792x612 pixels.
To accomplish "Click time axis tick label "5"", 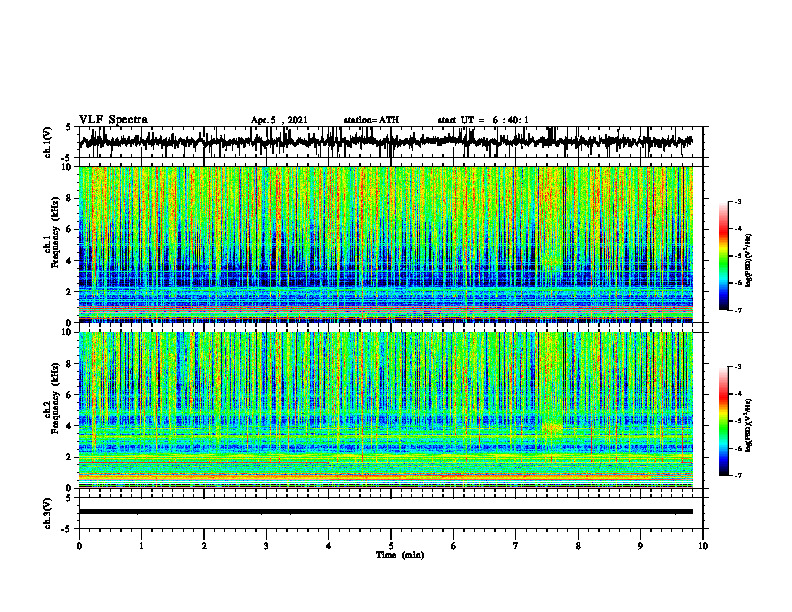I will point(391,546).
